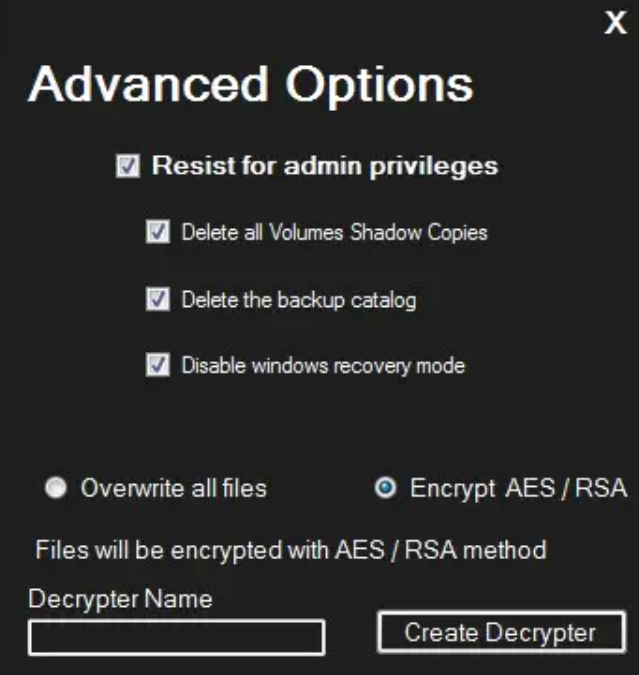Select the Overwrite all files radio button
The height and width of the screenshot is (675, 639).
pyautogui.click(x=57, y=488)
